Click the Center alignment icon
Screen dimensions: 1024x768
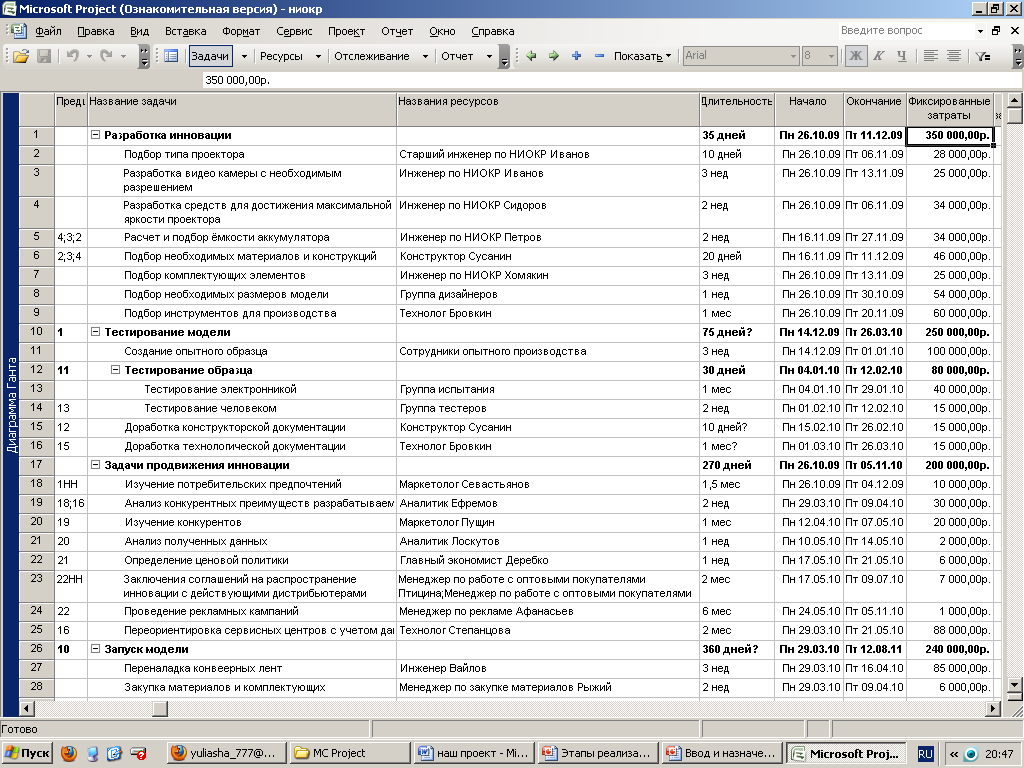pyautogui.click(x=953, y=56)
